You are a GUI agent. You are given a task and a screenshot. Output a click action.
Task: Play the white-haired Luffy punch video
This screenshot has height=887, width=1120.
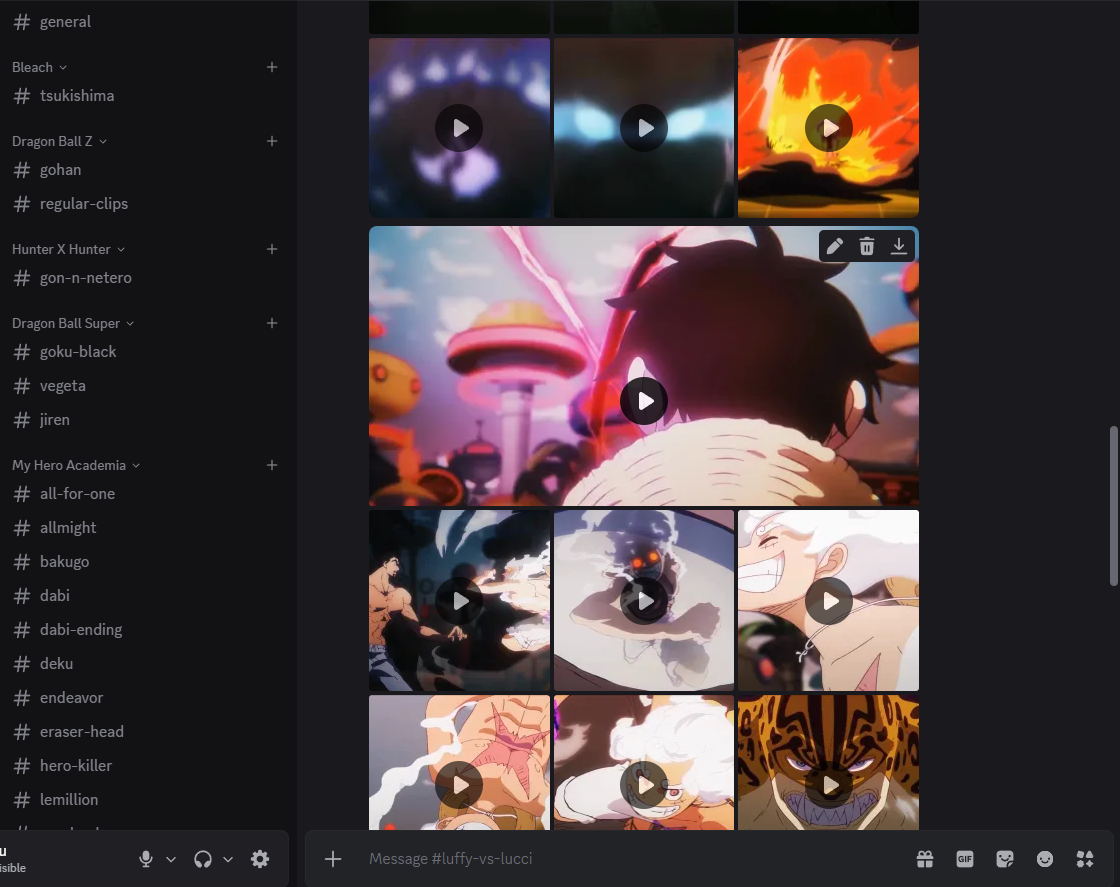(644, 786)
